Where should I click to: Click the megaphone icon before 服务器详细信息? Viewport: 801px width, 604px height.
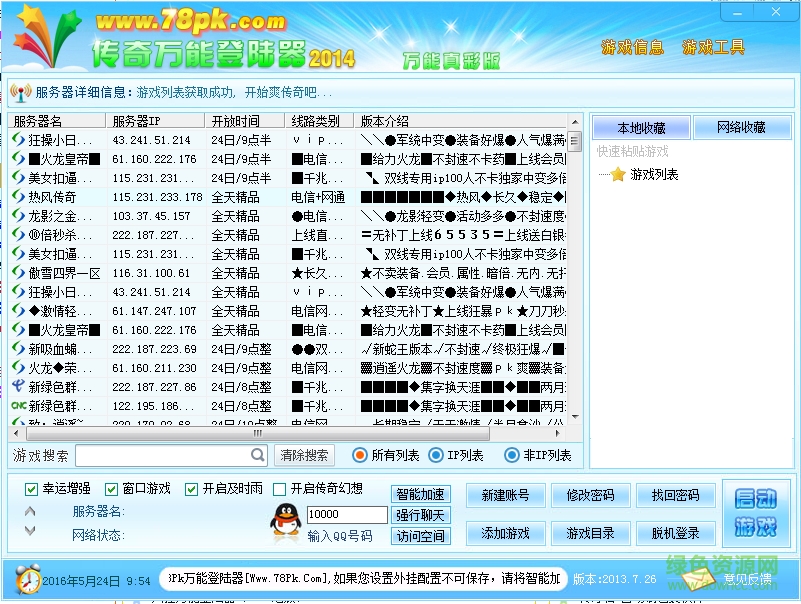click(20, 90)
